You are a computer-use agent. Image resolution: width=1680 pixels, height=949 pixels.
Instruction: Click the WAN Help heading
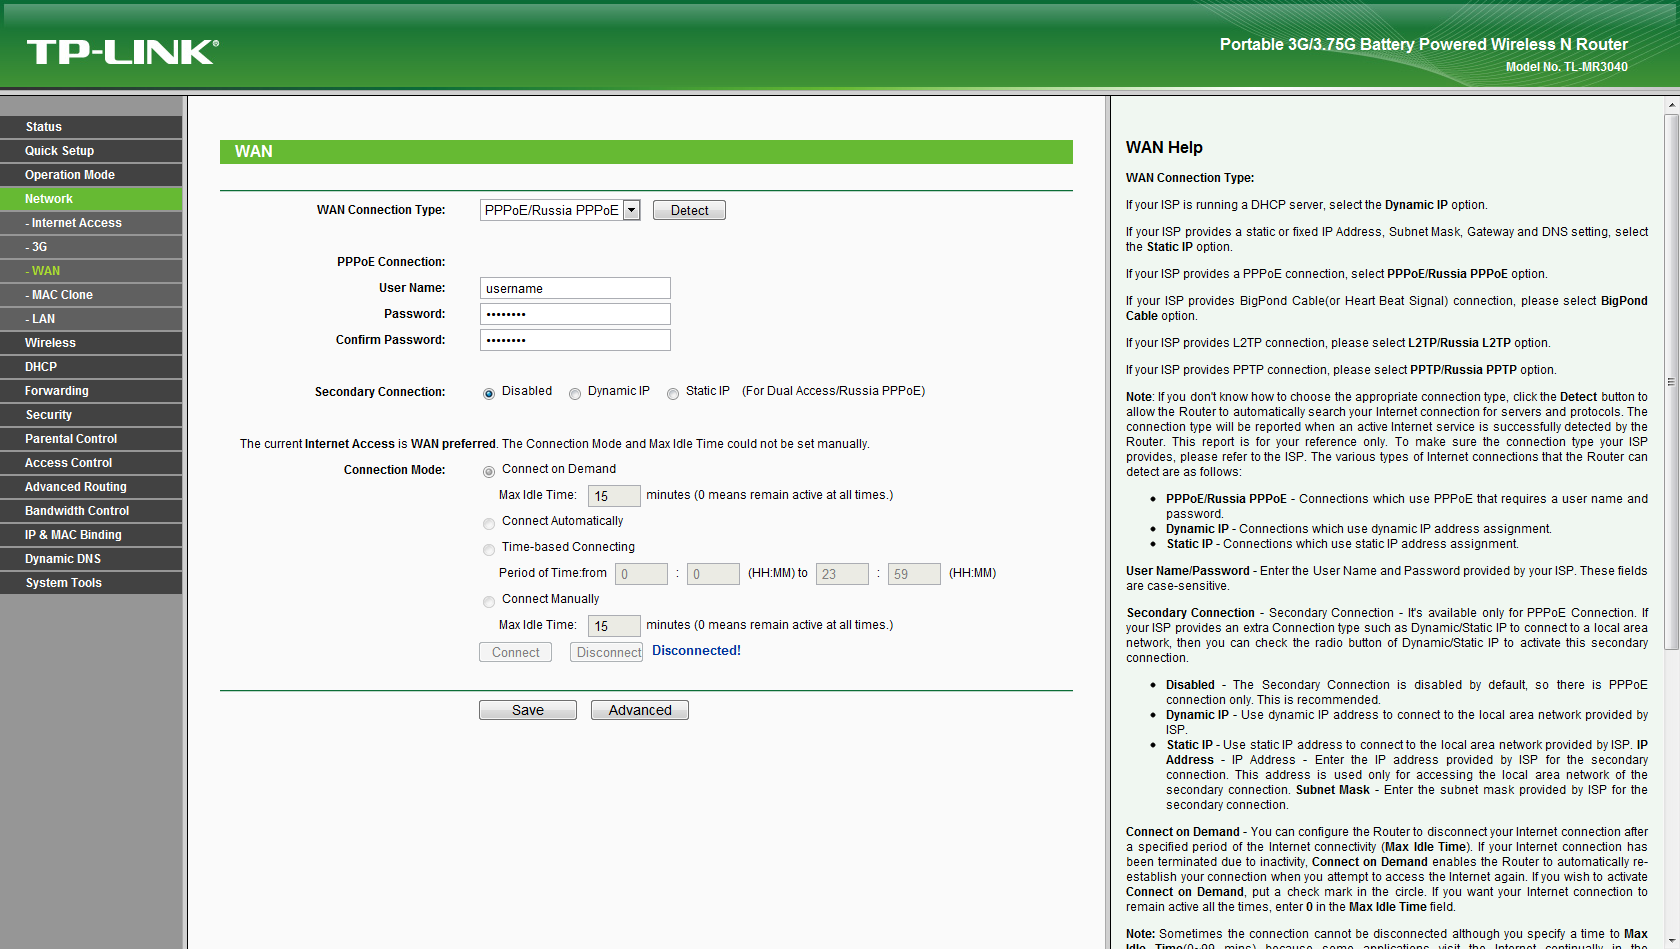coord(1164,148)
